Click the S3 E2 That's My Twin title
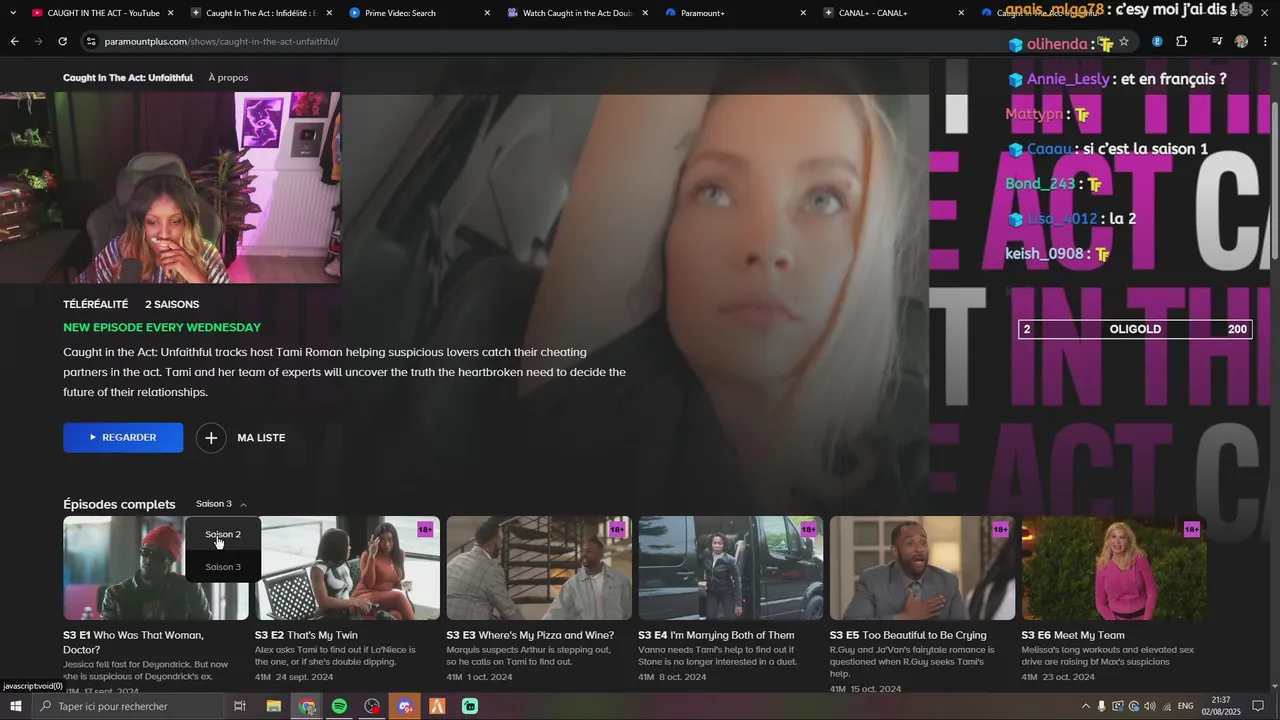The image size is (1280, 720). point(306,635)
